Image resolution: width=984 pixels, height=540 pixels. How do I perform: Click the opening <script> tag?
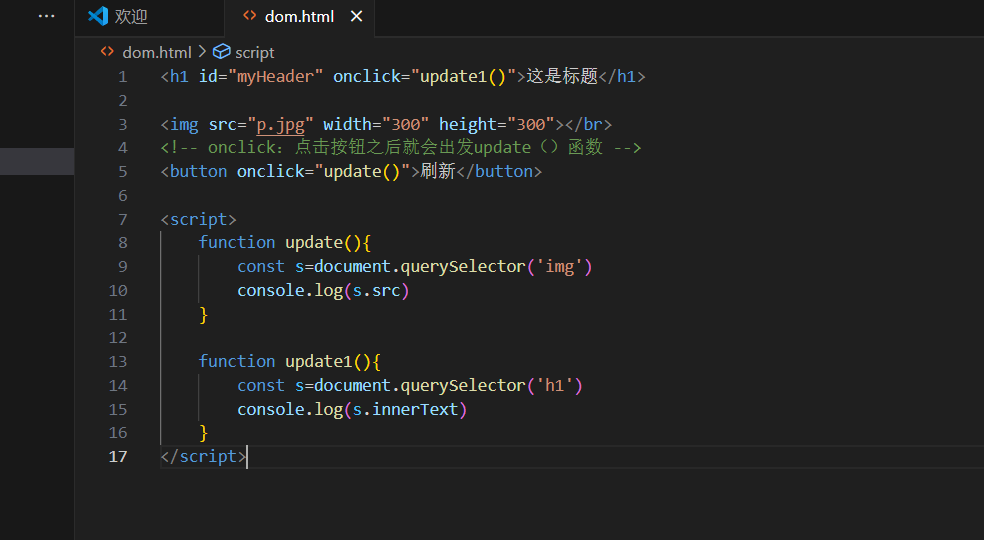198,219
